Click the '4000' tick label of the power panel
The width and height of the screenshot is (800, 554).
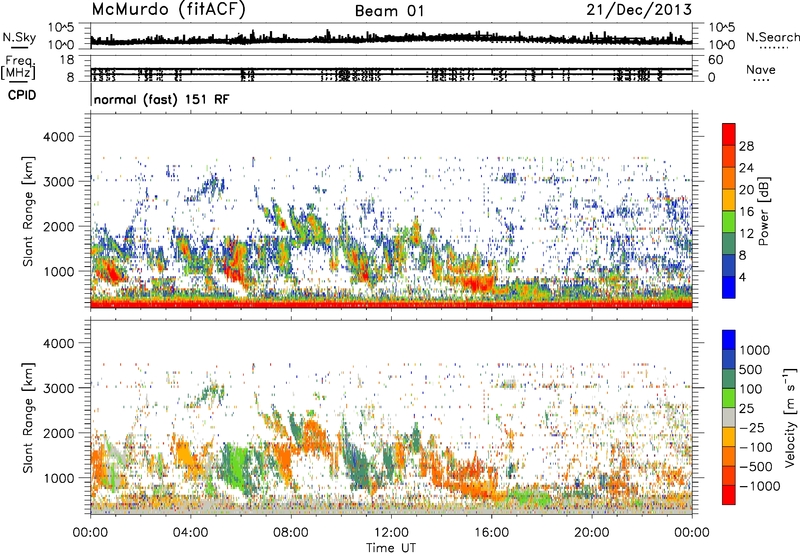click(59, 137)
